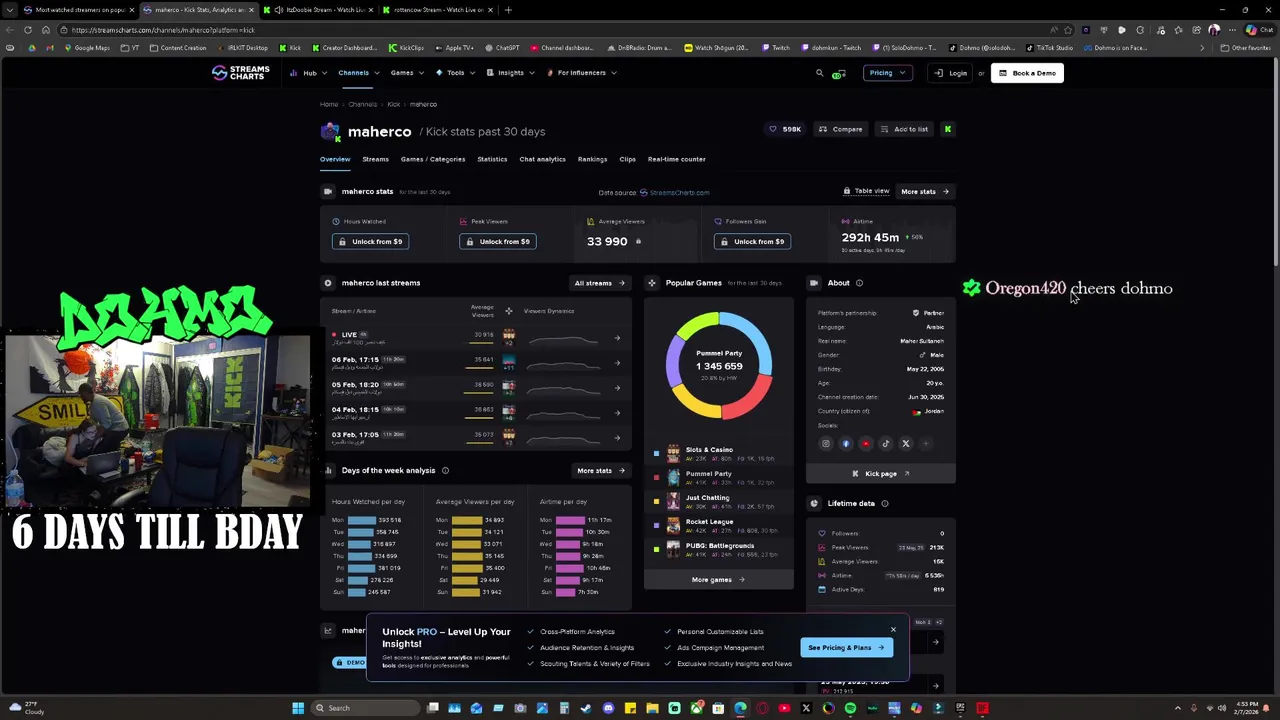Open arrow for the 04 Feb, 18:15 stream
Viewport: 1280px width, 720px height.
pos(617,413)
